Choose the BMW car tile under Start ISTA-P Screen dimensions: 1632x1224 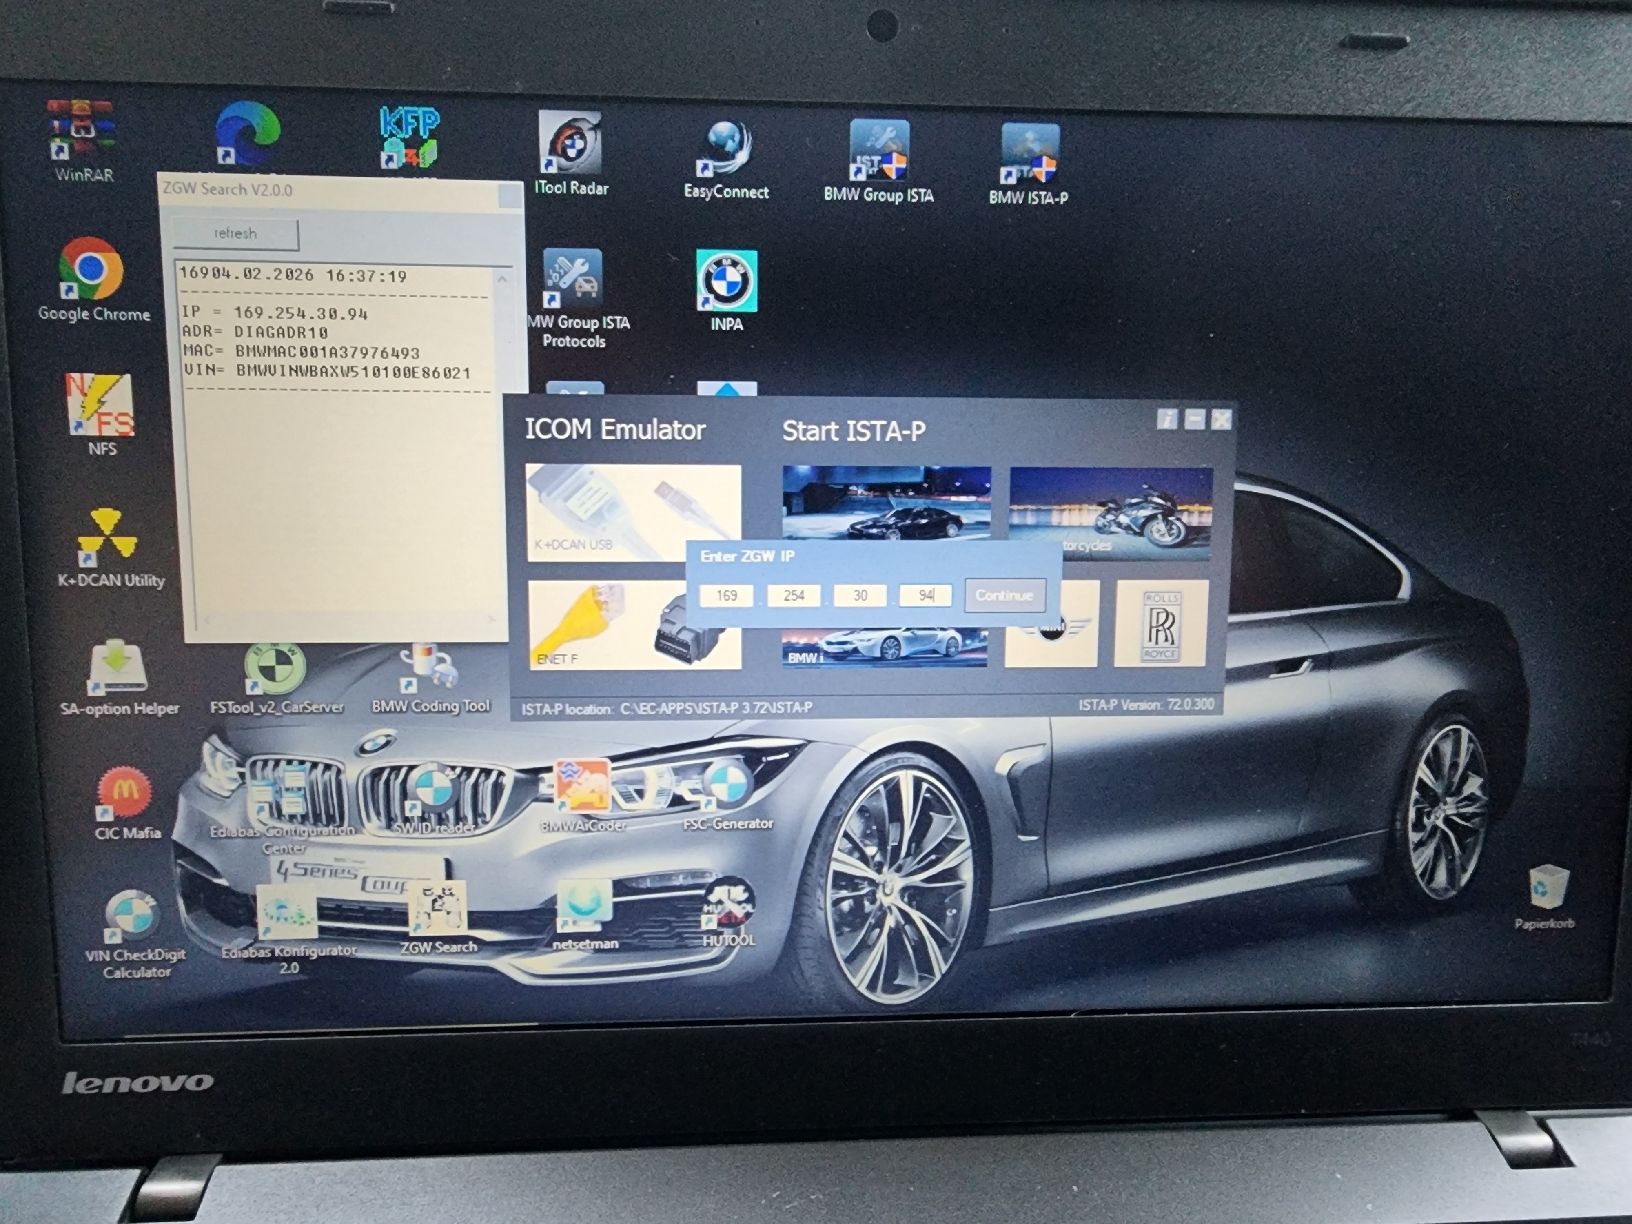[887, 505]
